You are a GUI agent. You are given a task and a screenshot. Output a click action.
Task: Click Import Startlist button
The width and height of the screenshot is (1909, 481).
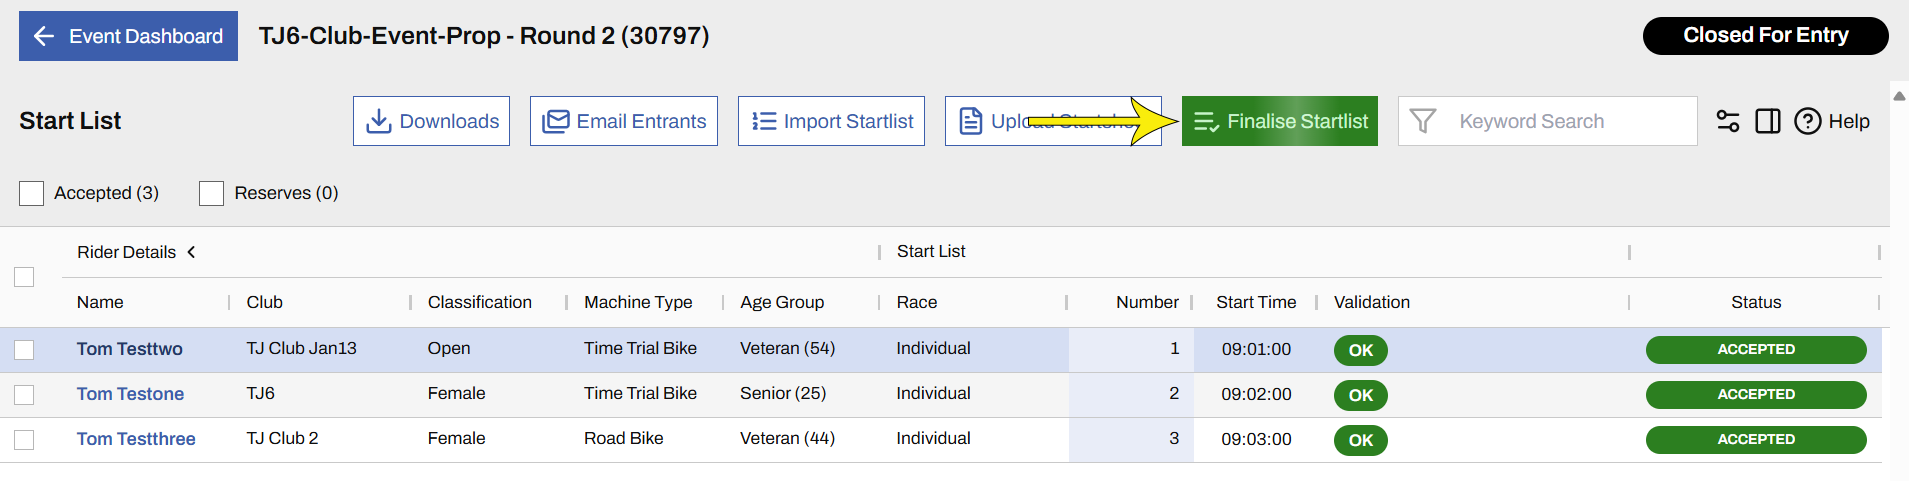point(830,121)
